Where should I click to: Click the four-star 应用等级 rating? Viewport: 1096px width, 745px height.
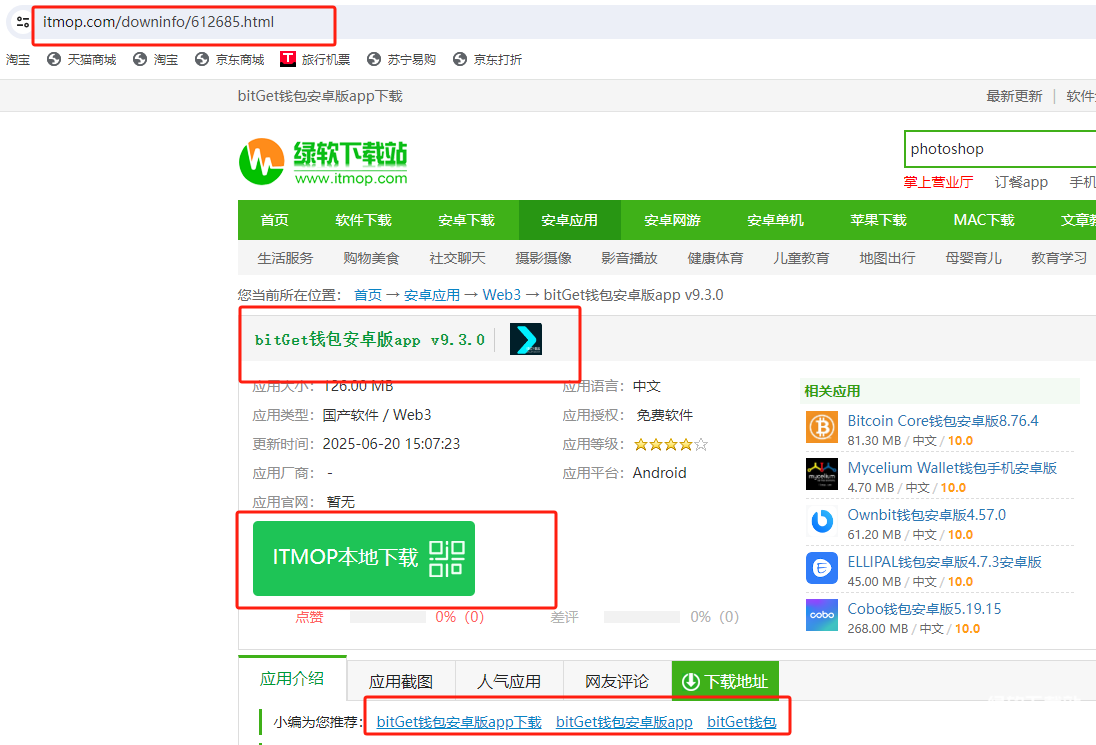pyautogui.click(x=671, y=444)
